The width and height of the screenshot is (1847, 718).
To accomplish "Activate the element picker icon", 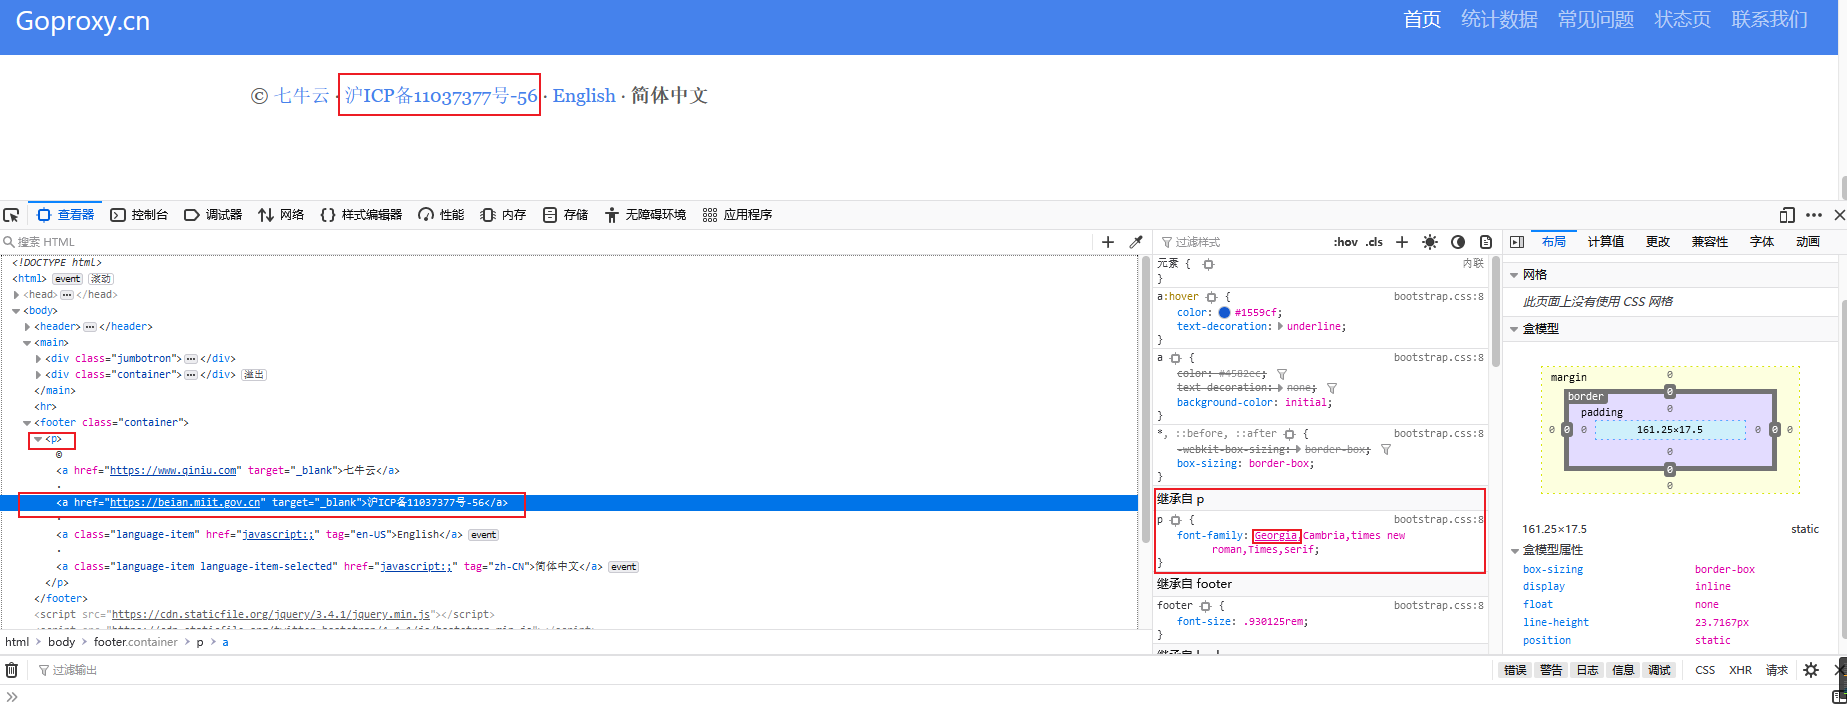I will (x=11, y=215).
